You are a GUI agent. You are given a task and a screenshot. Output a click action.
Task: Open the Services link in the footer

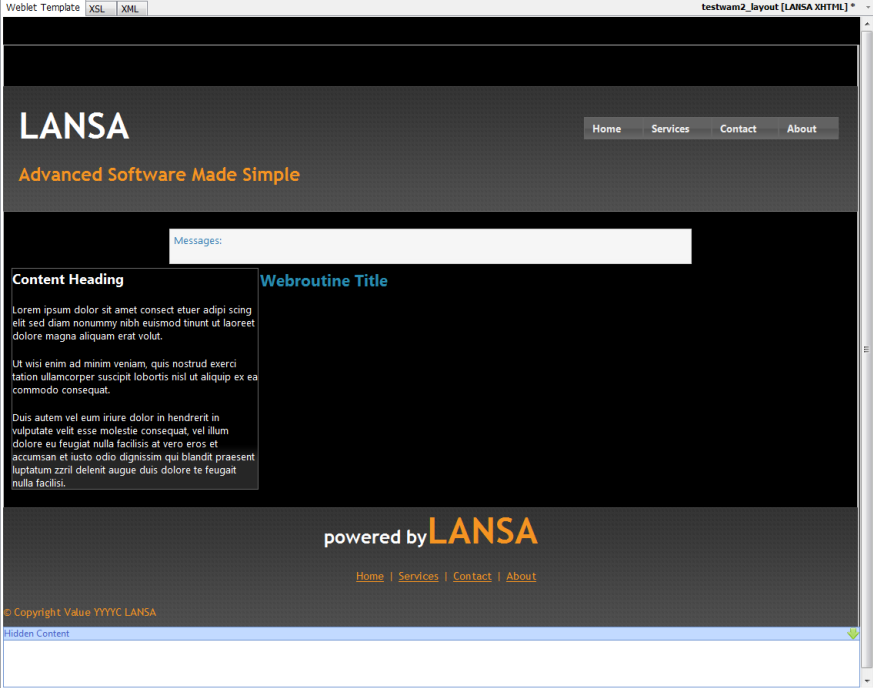coord(418,576)
